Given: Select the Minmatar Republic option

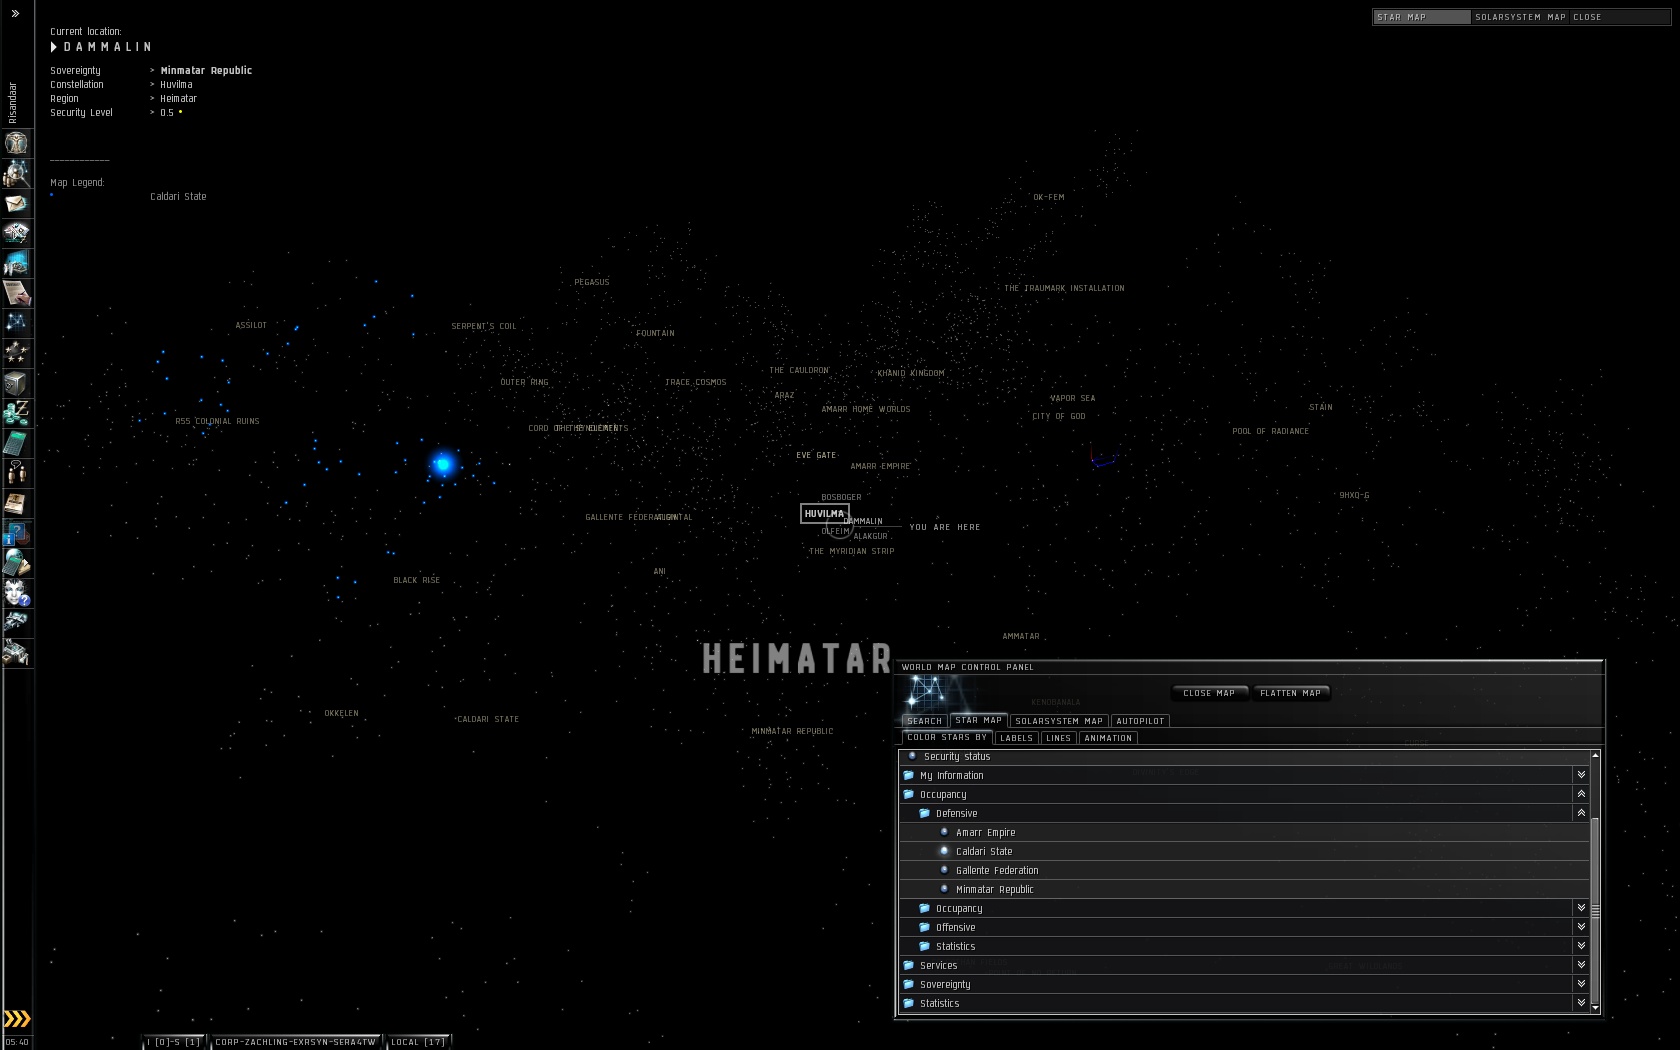Looking at the screenshot, I should tap(995, 890).
